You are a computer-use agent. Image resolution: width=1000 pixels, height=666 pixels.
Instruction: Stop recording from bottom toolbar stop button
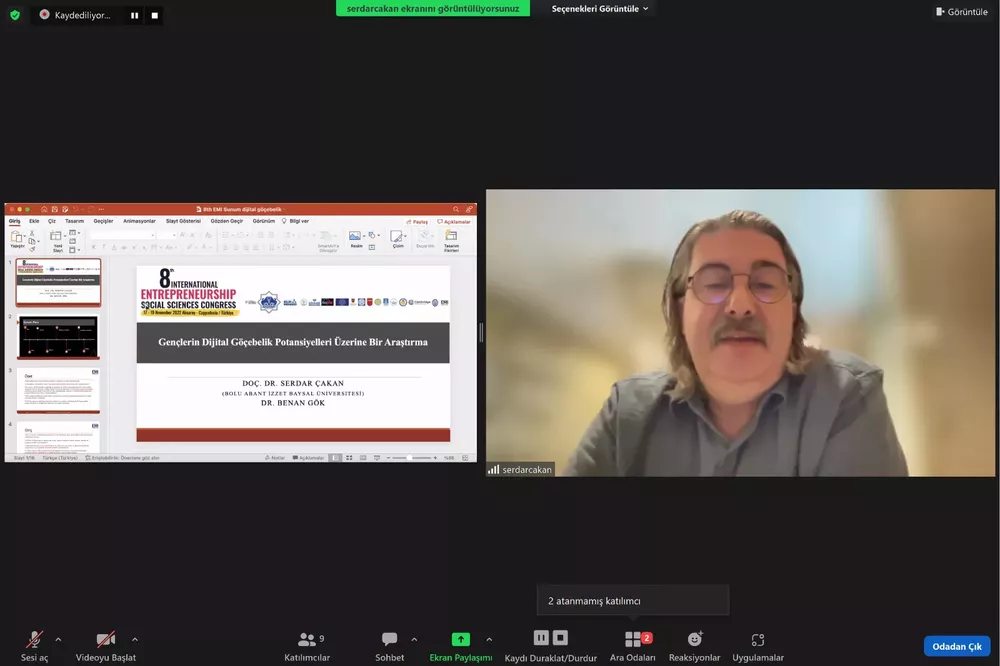(561, 638)
